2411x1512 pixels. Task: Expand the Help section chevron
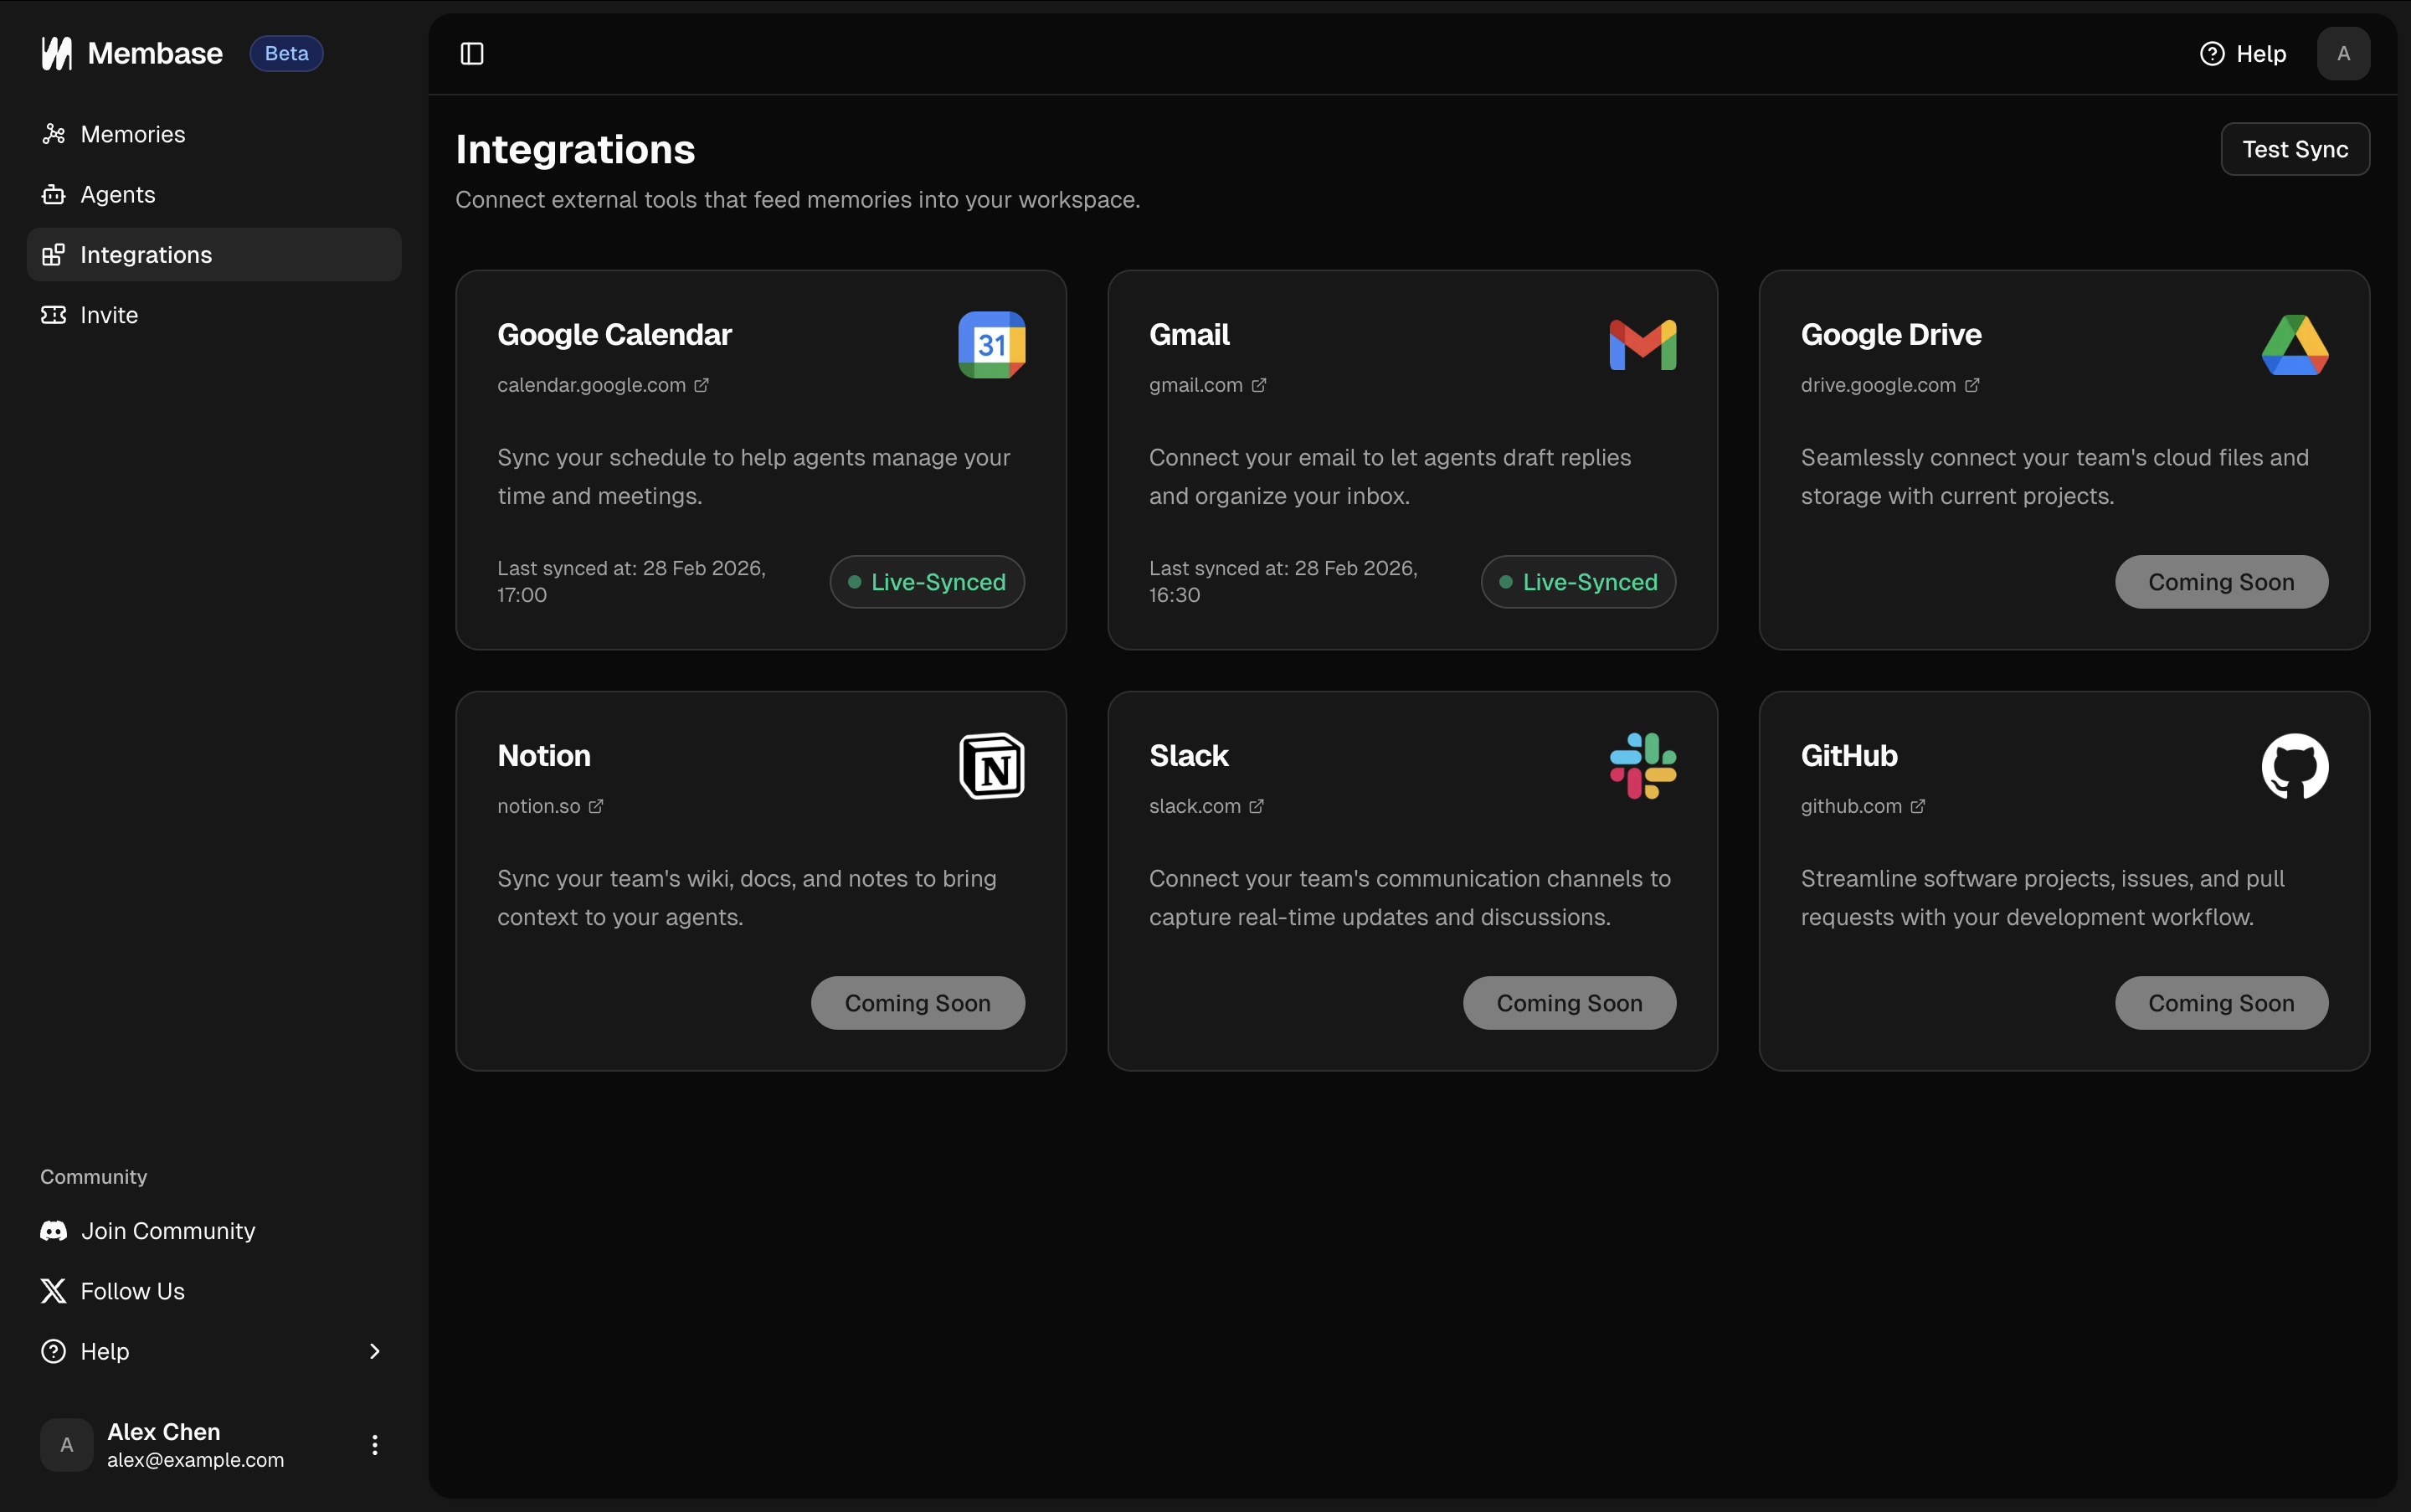374,1351
